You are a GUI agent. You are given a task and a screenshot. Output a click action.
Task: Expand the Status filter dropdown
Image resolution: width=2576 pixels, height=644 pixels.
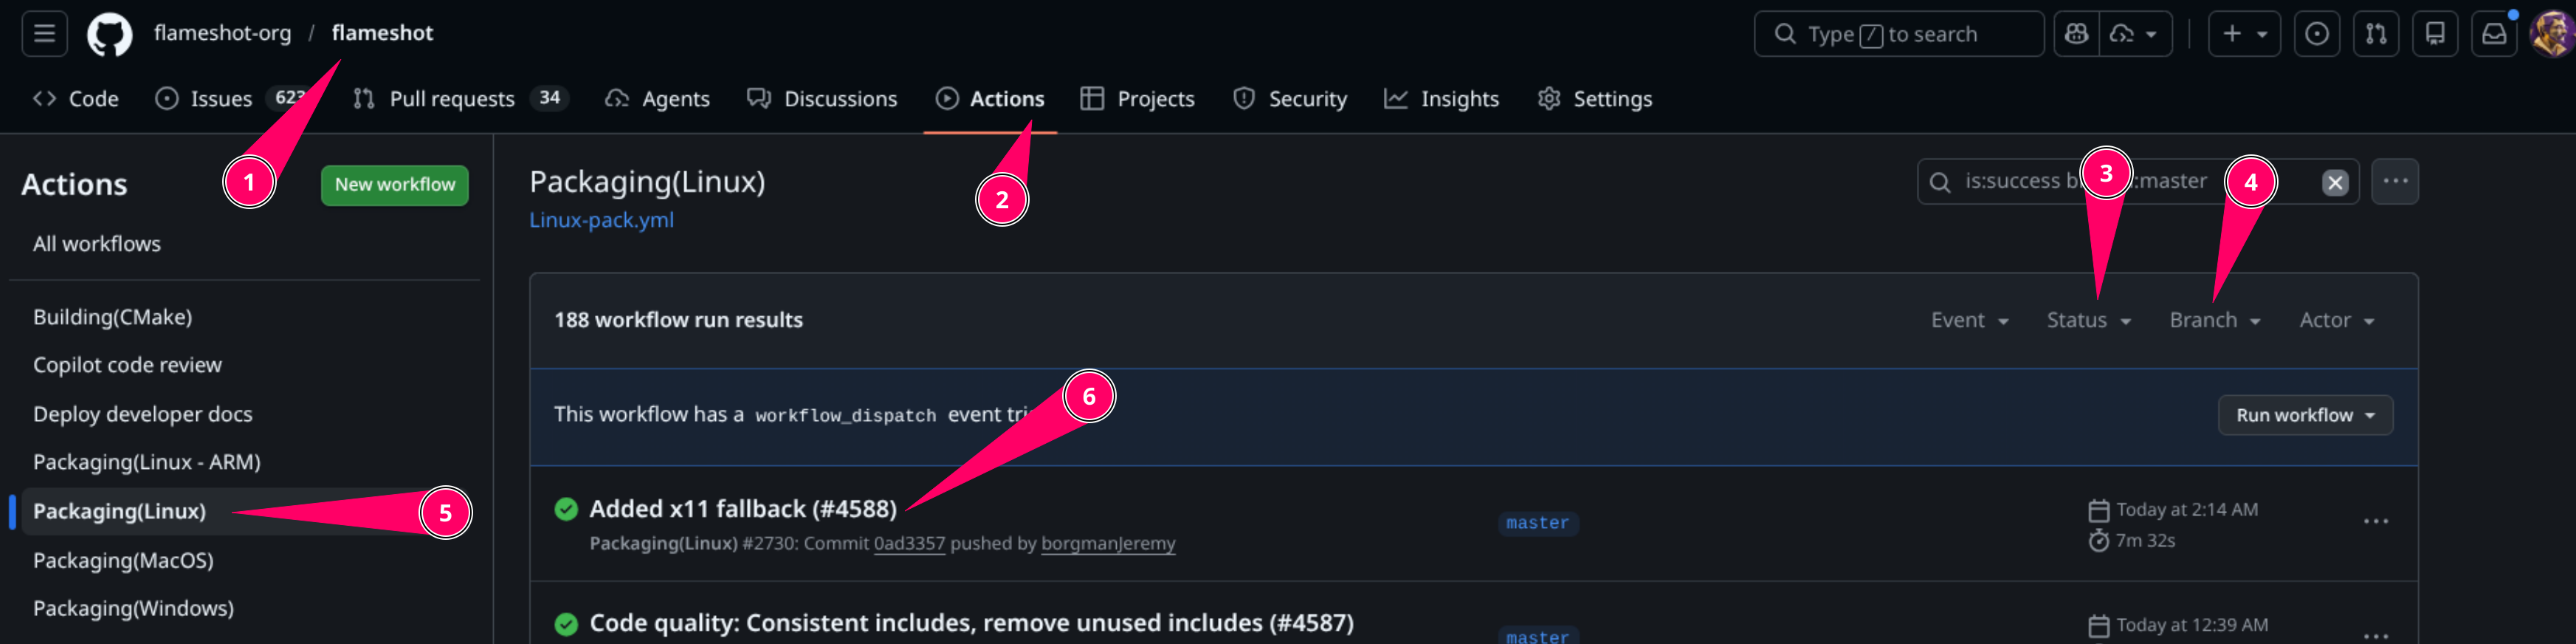[x=2088, y=320]
